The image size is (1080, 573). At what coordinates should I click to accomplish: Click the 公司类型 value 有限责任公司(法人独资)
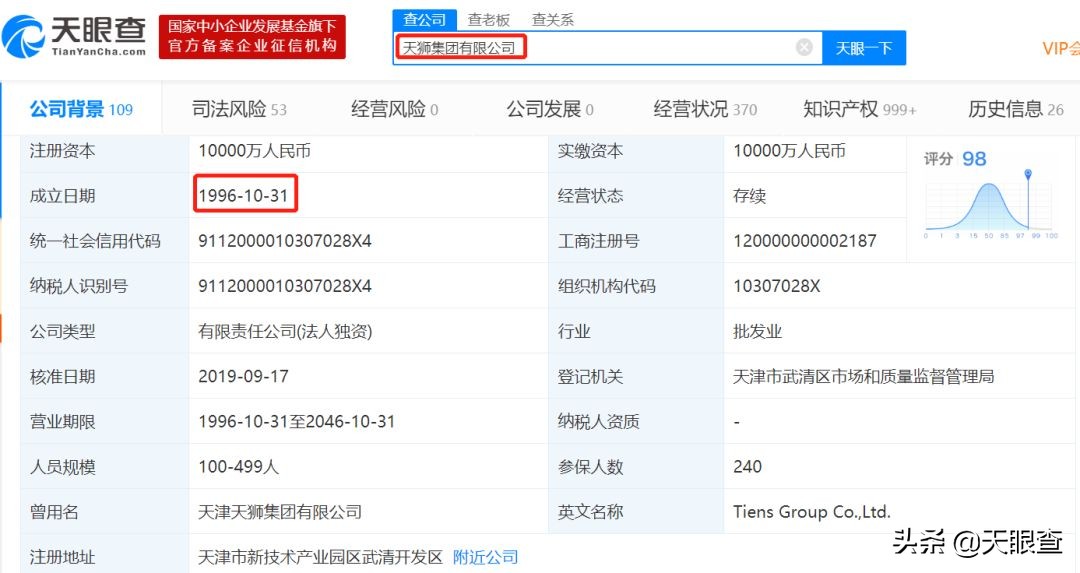pyautogui.click(x=285, y=331)
